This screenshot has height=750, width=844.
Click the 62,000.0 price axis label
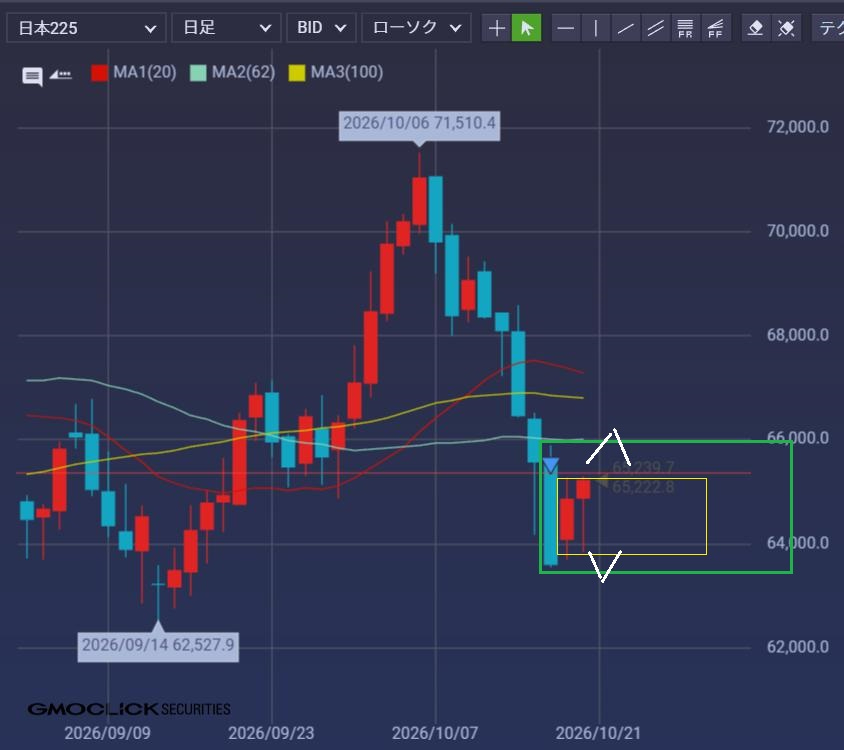pyautogui.click(x=798, y=647)
